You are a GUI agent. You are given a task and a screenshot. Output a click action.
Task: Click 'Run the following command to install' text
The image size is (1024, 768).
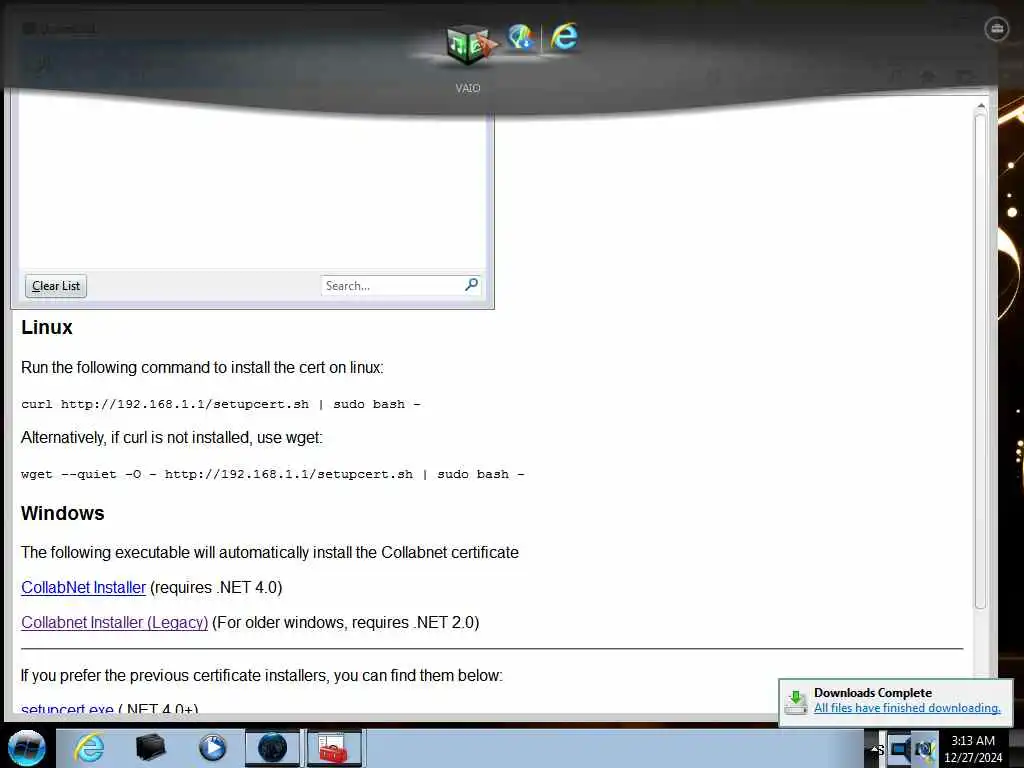tap(202, 368)
